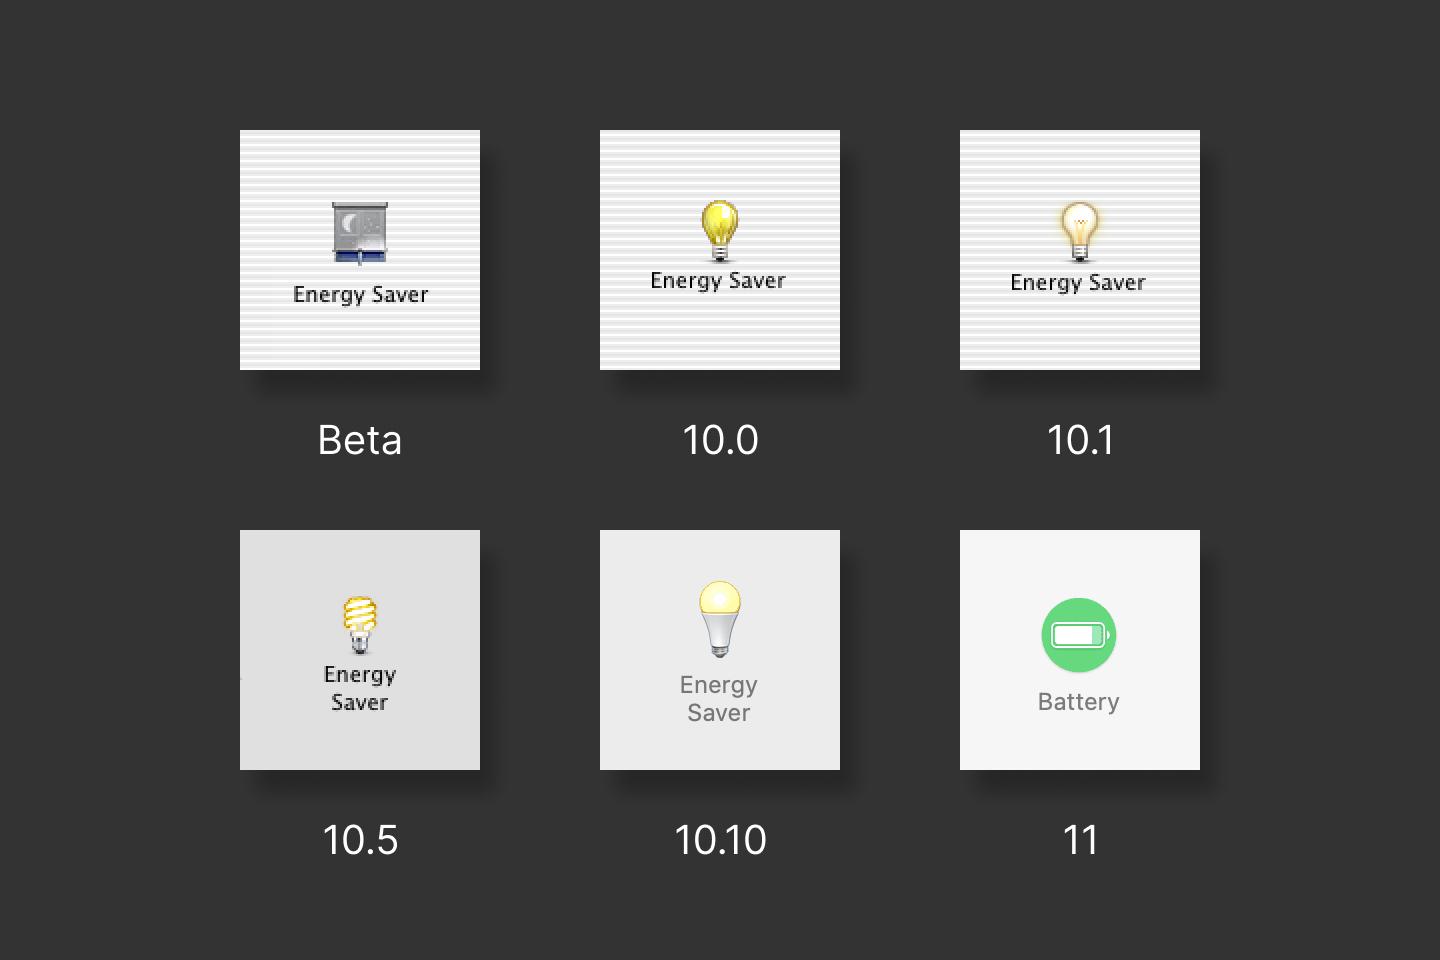Click the "Beta" version caption
Image resolution: width=1440 pixels, height=960 pixels.
click(360, 440)
